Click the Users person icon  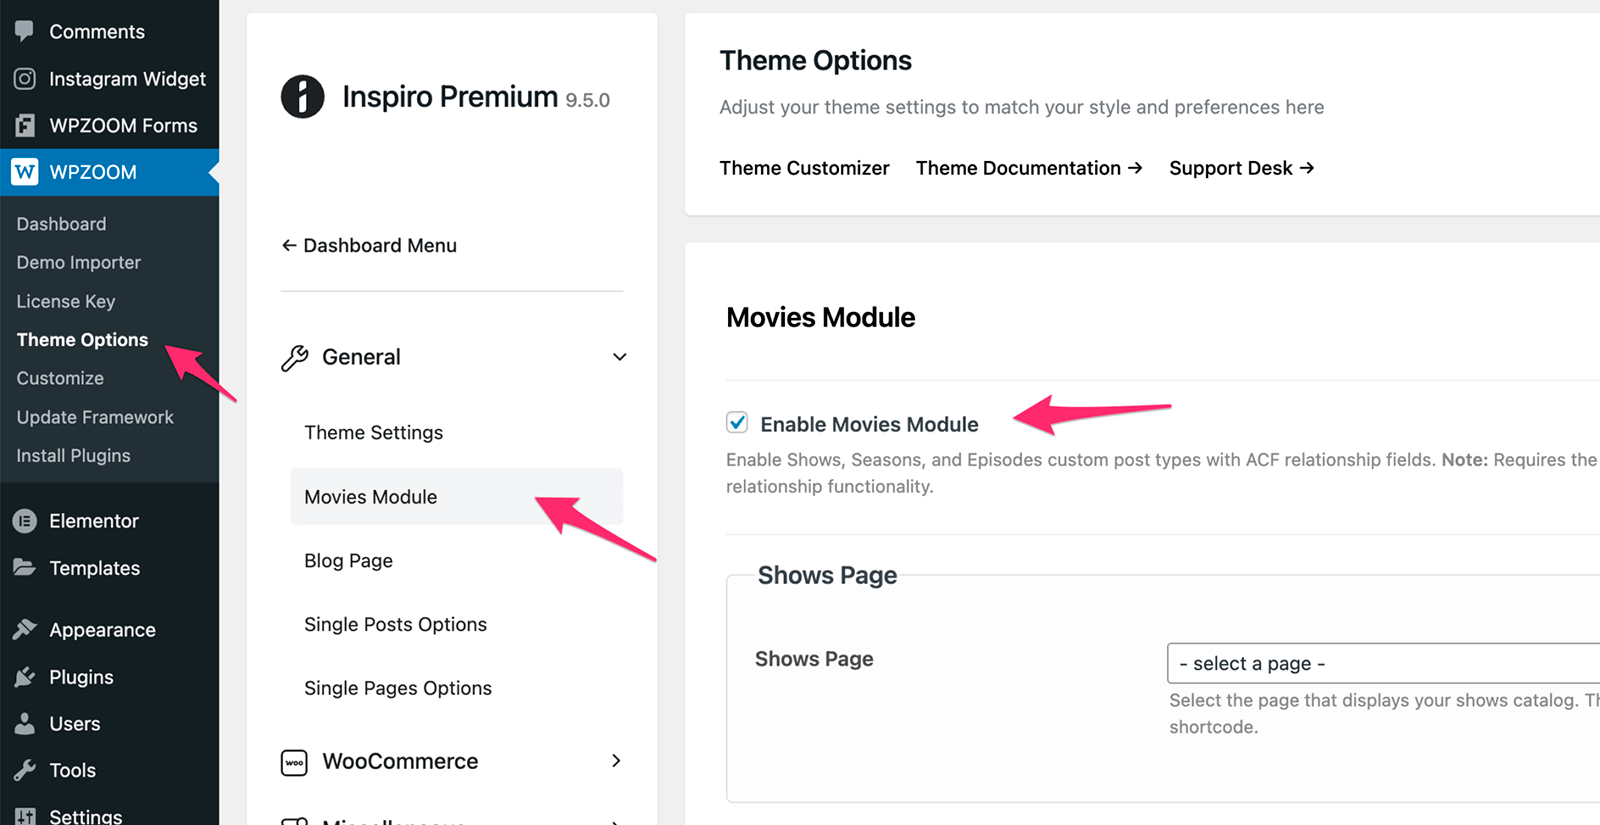[25, 723]
